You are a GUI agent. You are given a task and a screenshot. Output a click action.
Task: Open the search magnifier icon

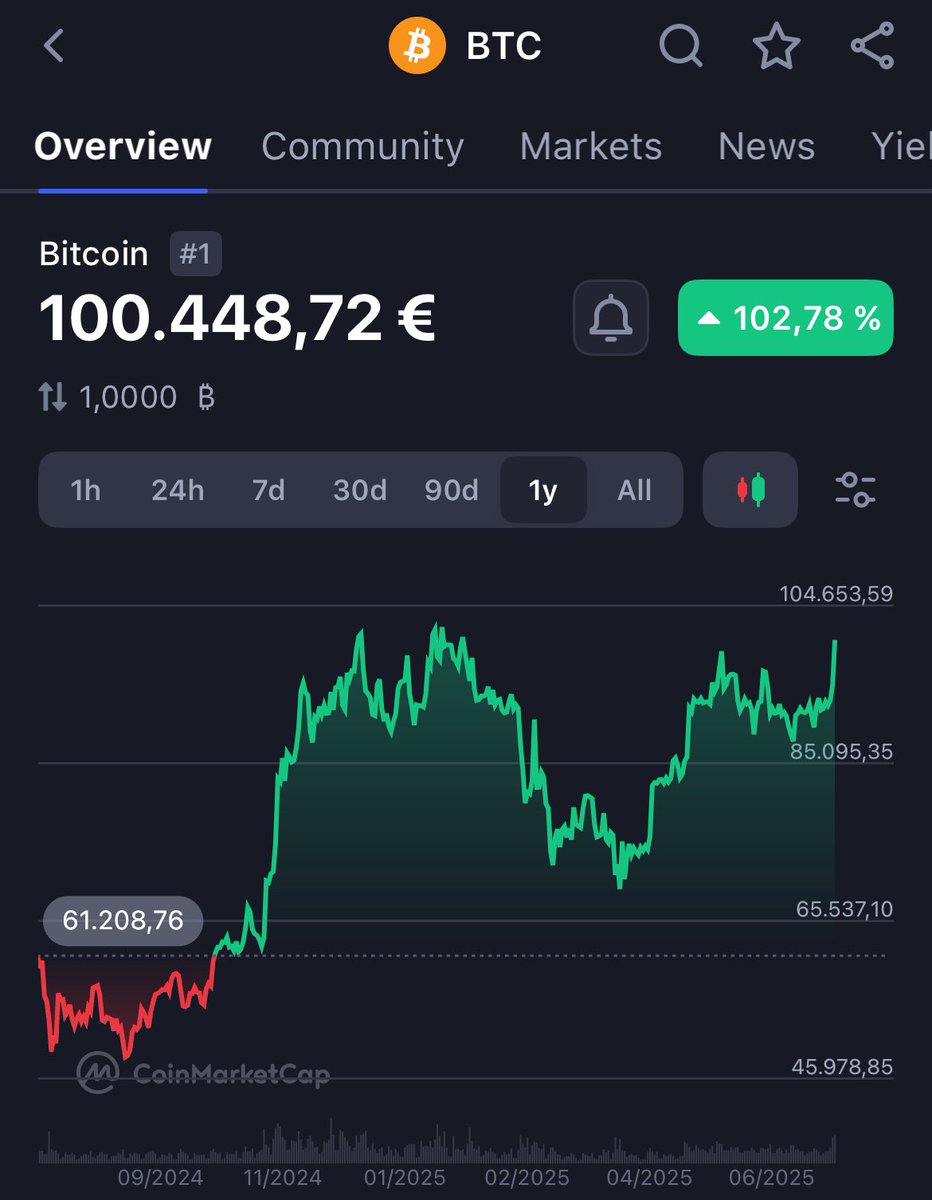pyautogui.click(x=681, y=46)
